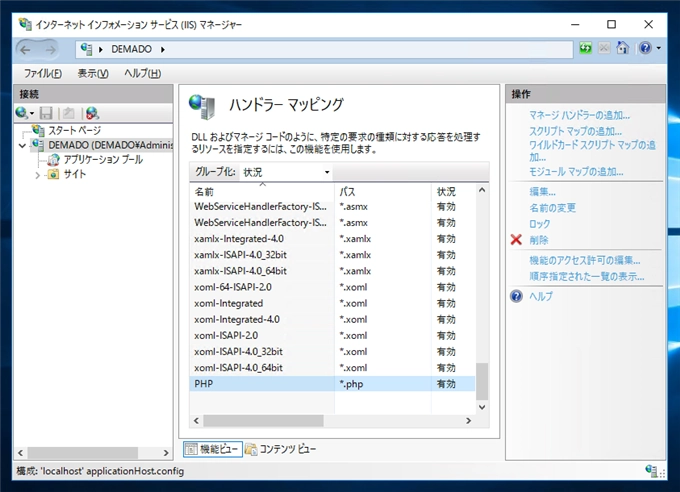
Task: Switch to コンテンツ ビュー tab
Action: point(281,449)
